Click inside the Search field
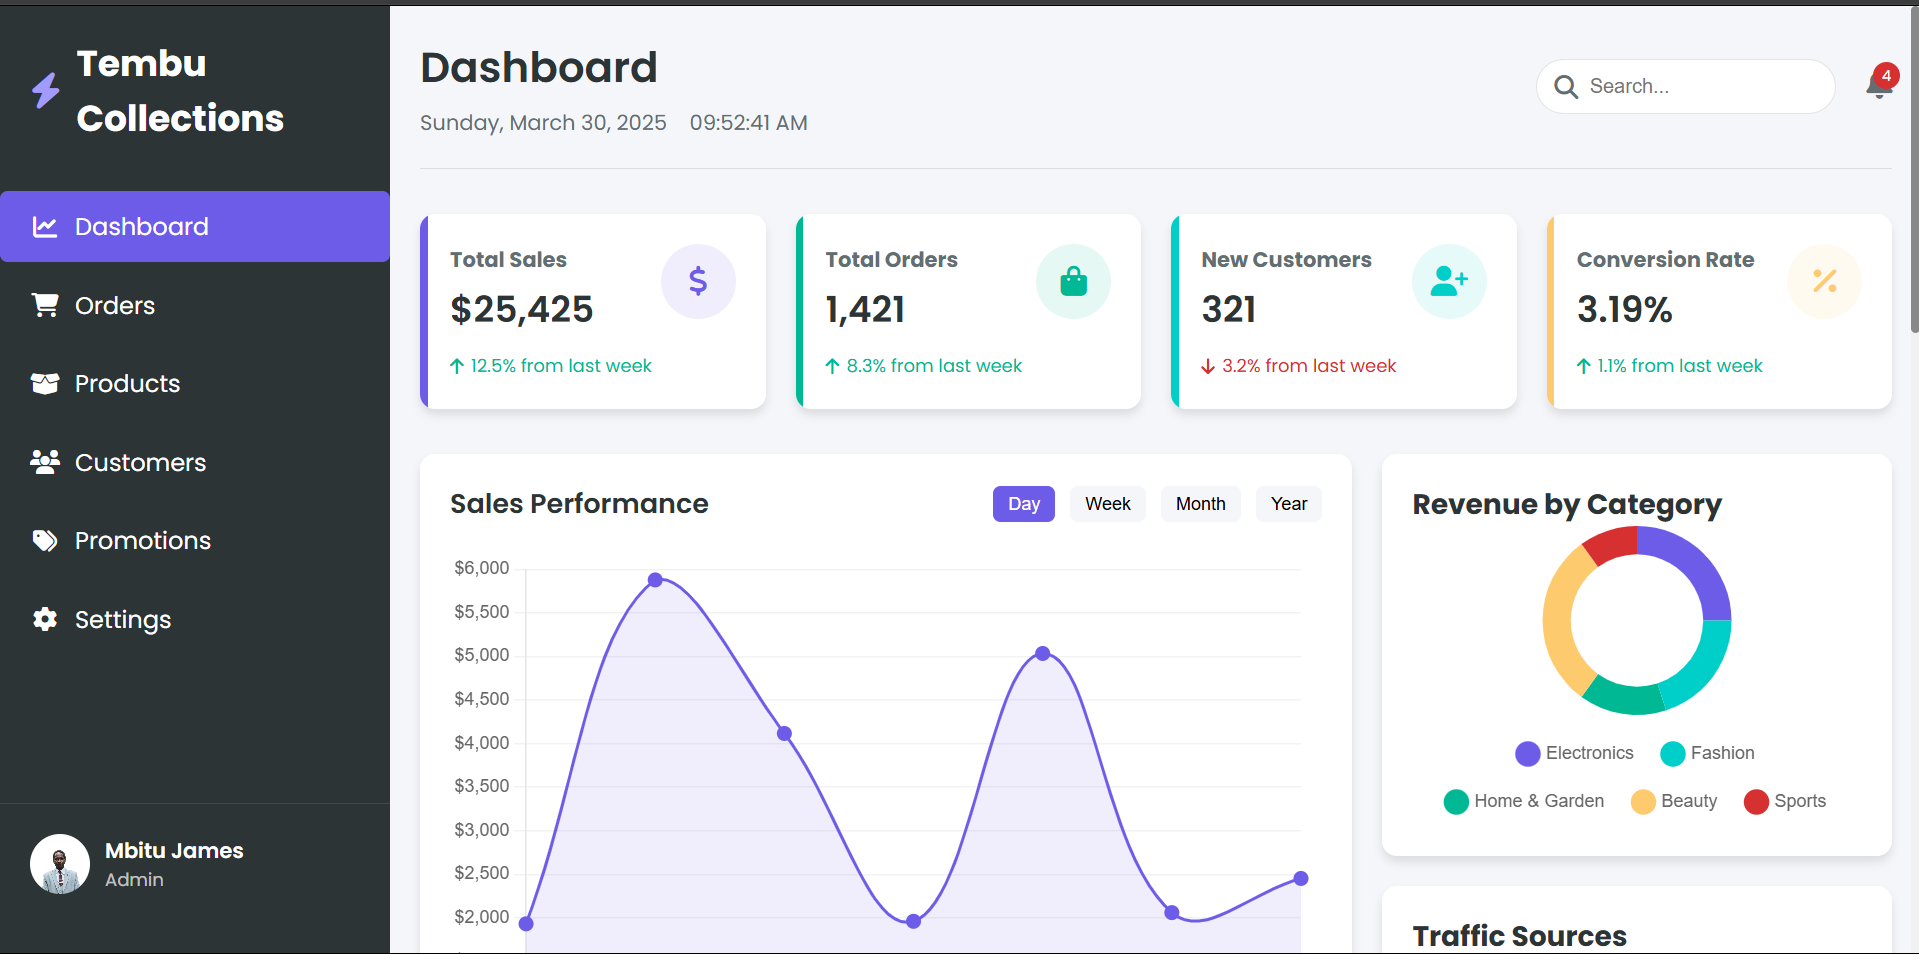This screenshot has width=1919, height=954. 1700,86
